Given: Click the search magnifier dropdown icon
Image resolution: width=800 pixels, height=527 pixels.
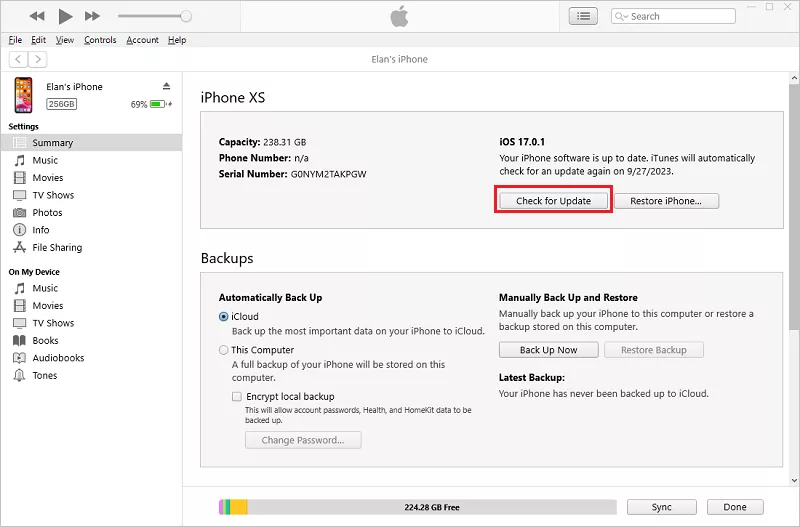Looking at the screenshot, I should (621, 16).
